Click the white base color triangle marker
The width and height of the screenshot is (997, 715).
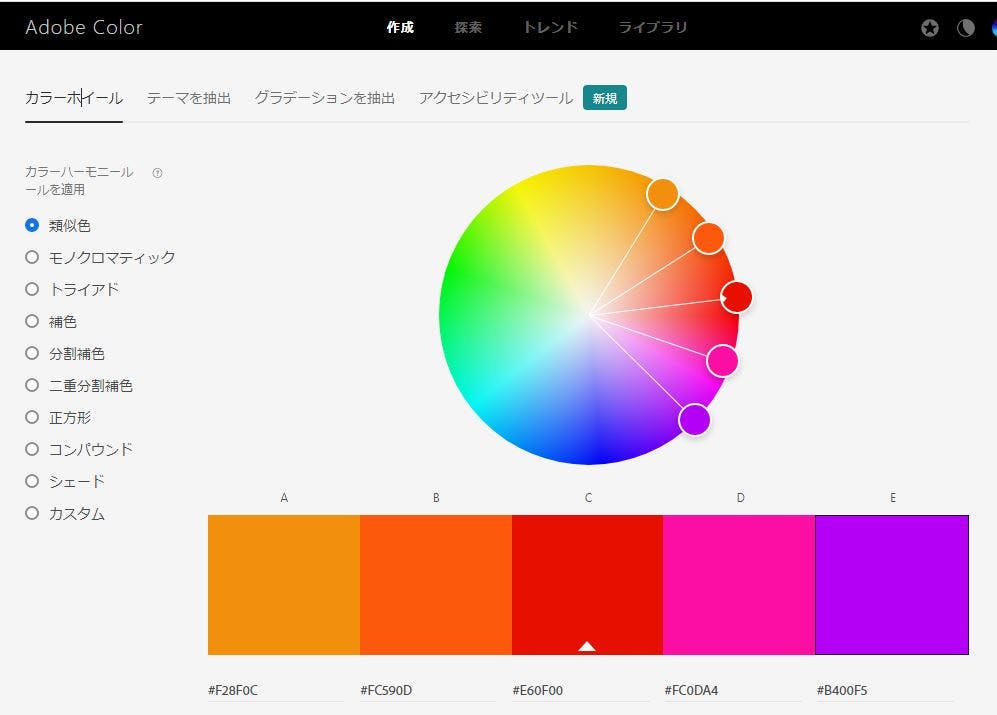pyautogui.click(x=587, y=646)
